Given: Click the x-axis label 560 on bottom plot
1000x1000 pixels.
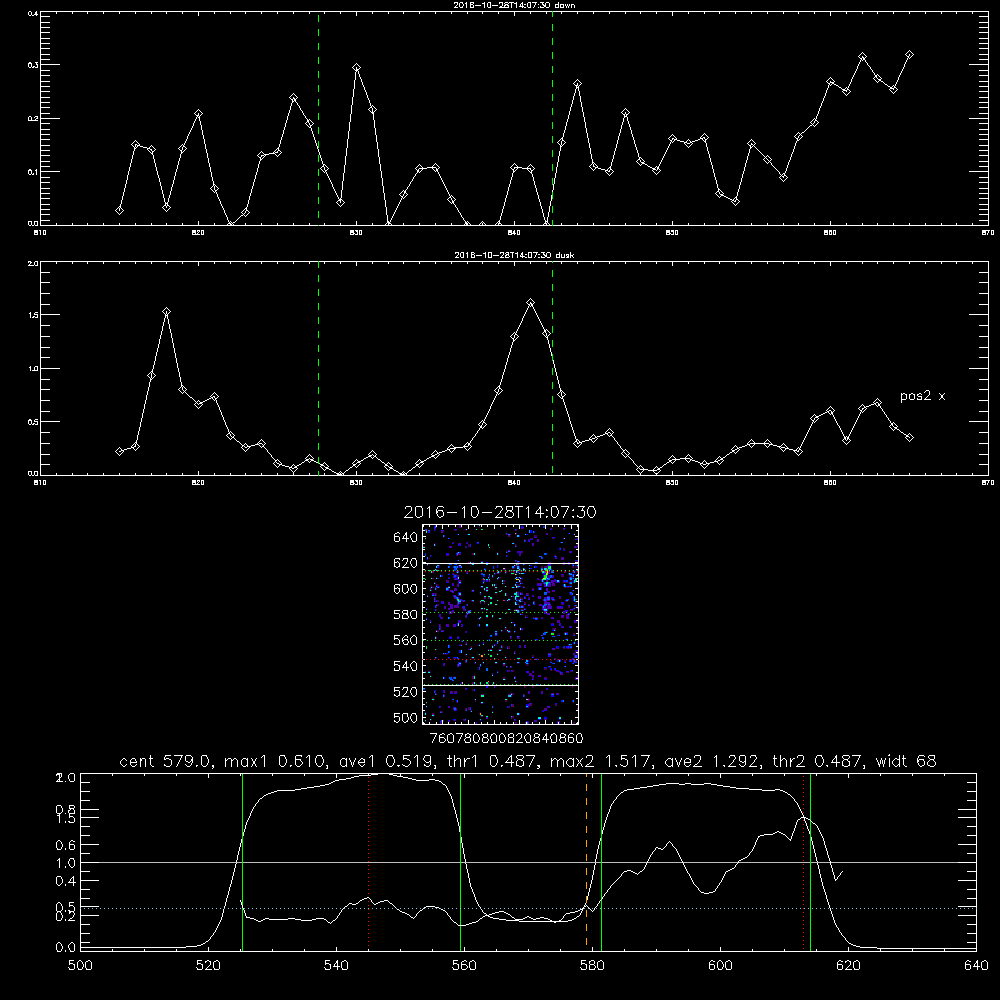Looking at the screenshot, I should point(464,966).
